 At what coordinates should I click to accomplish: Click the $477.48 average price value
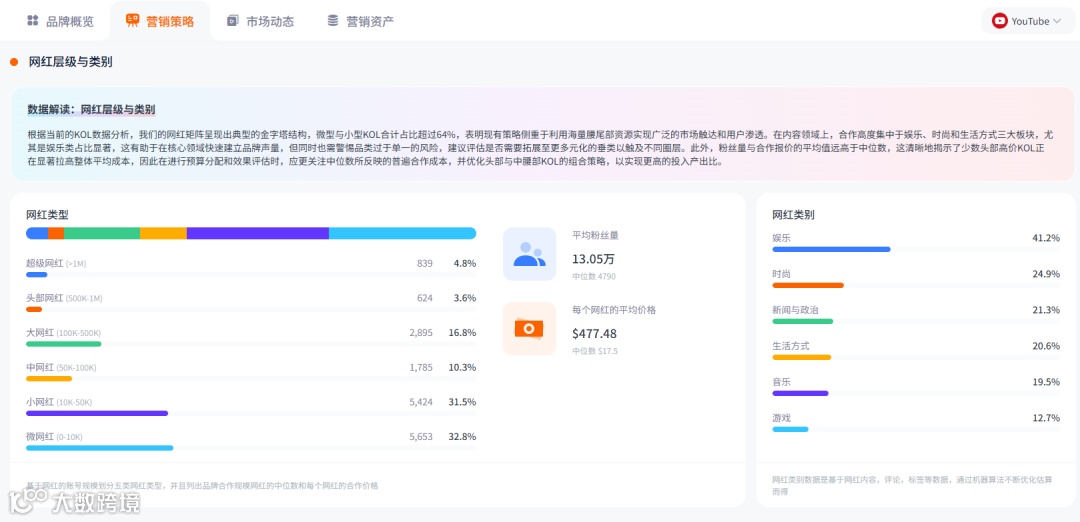coord(594,334)
